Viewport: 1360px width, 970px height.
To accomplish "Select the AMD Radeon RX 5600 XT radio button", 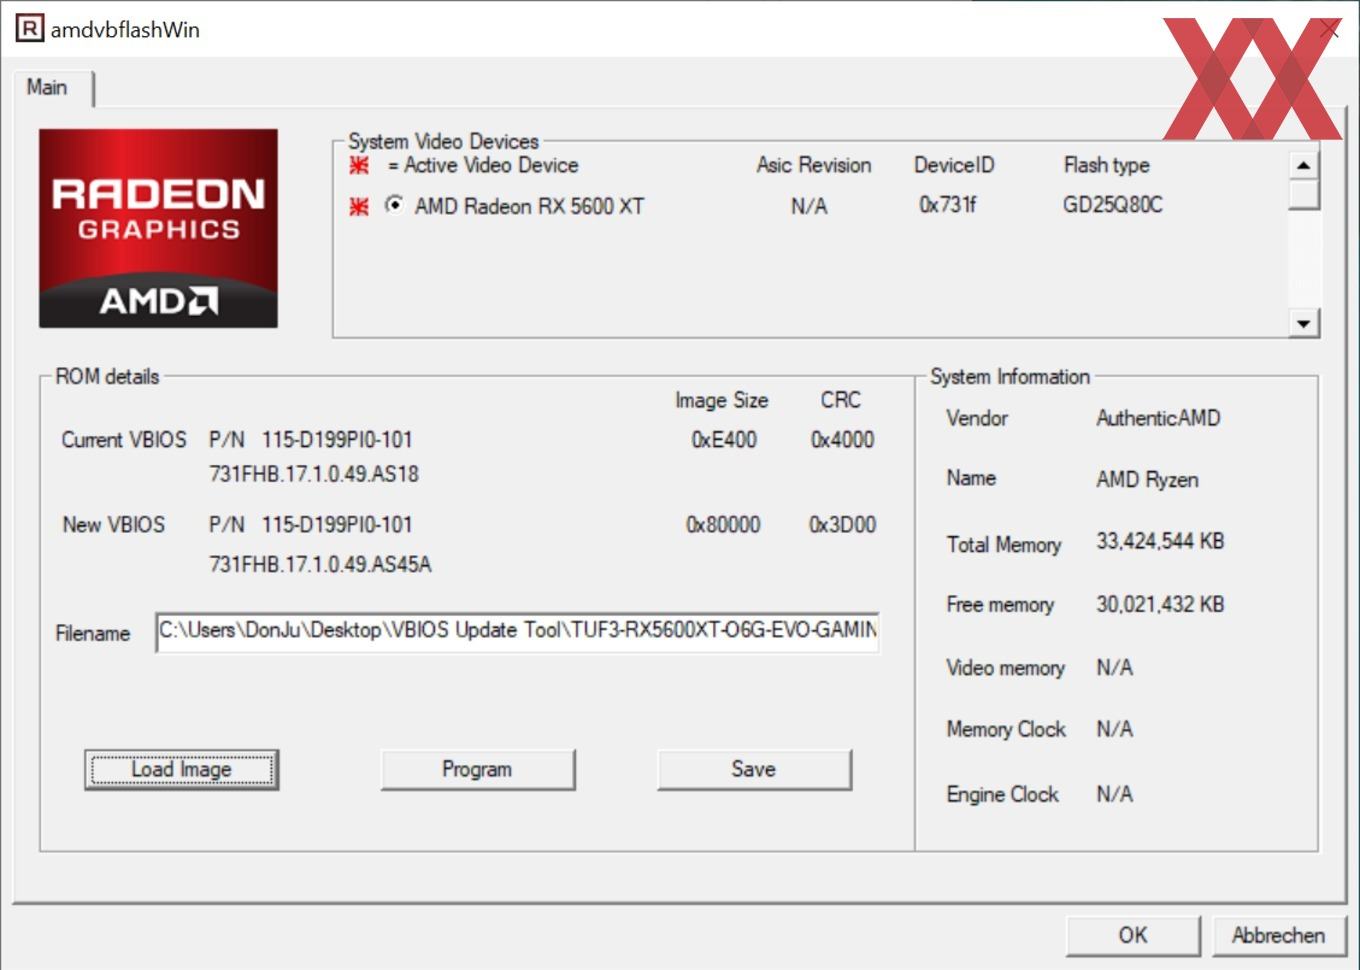I will point(395,204).
